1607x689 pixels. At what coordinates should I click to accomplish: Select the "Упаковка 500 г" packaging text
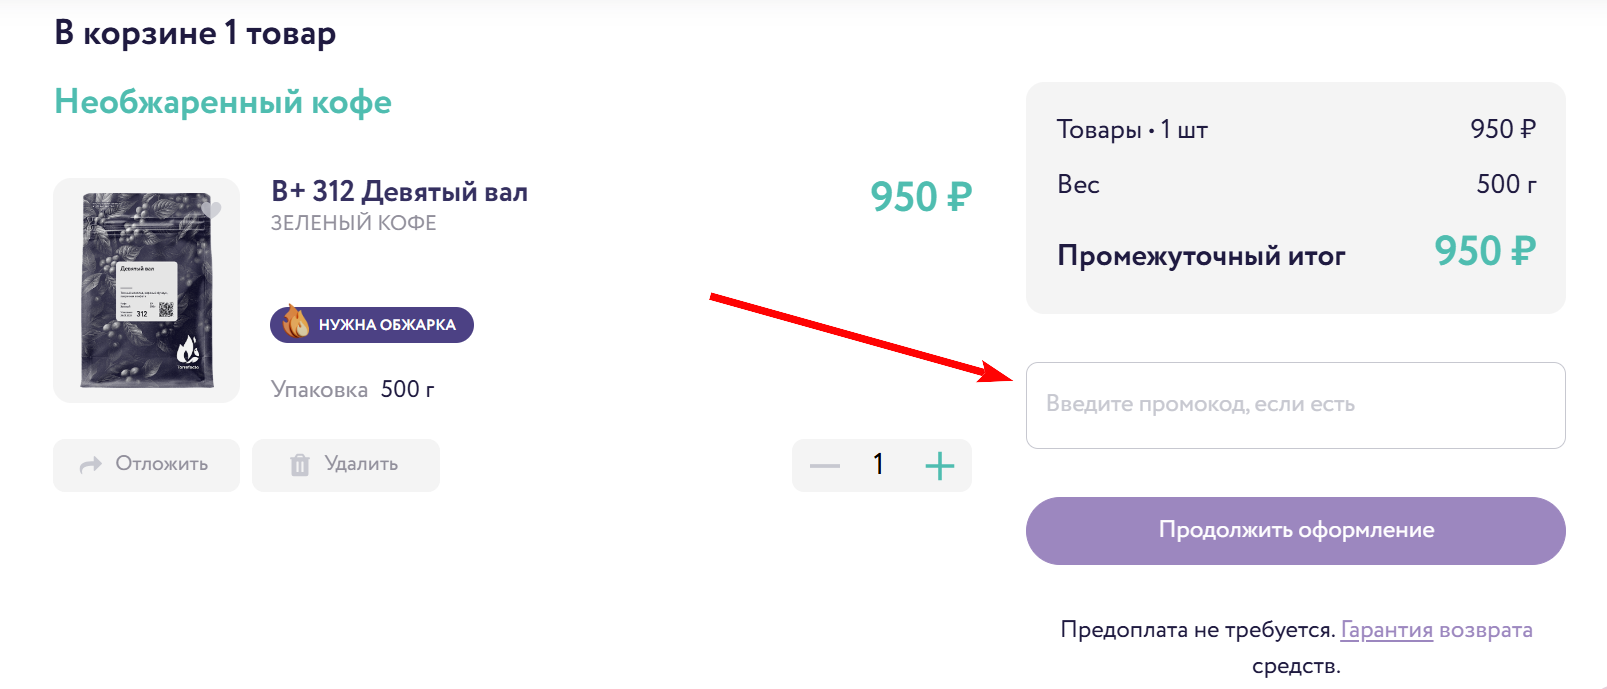pyautogui.click(x=352, y=389)
